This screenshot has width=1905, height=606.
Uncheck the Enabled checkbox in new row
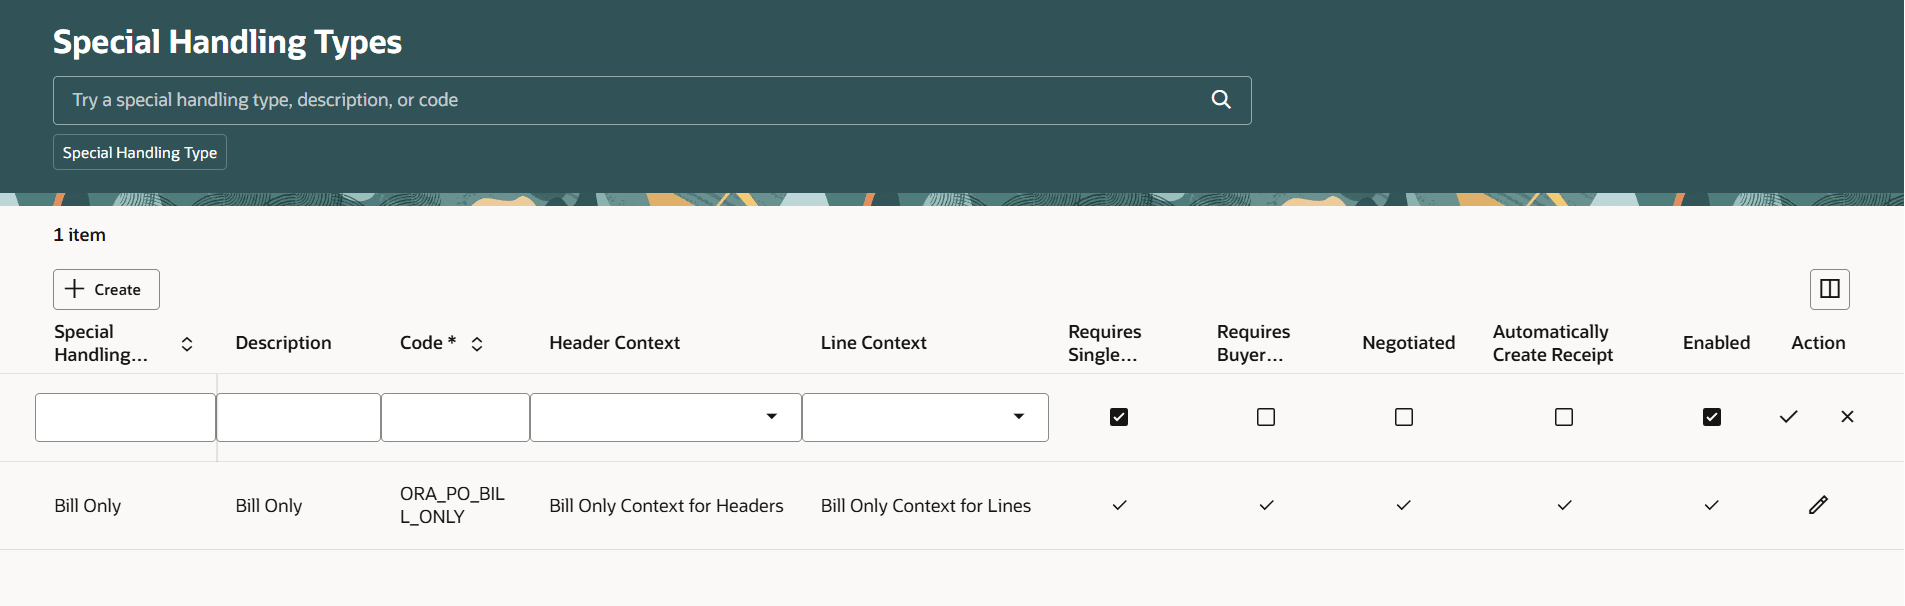tap(1712, 417)
